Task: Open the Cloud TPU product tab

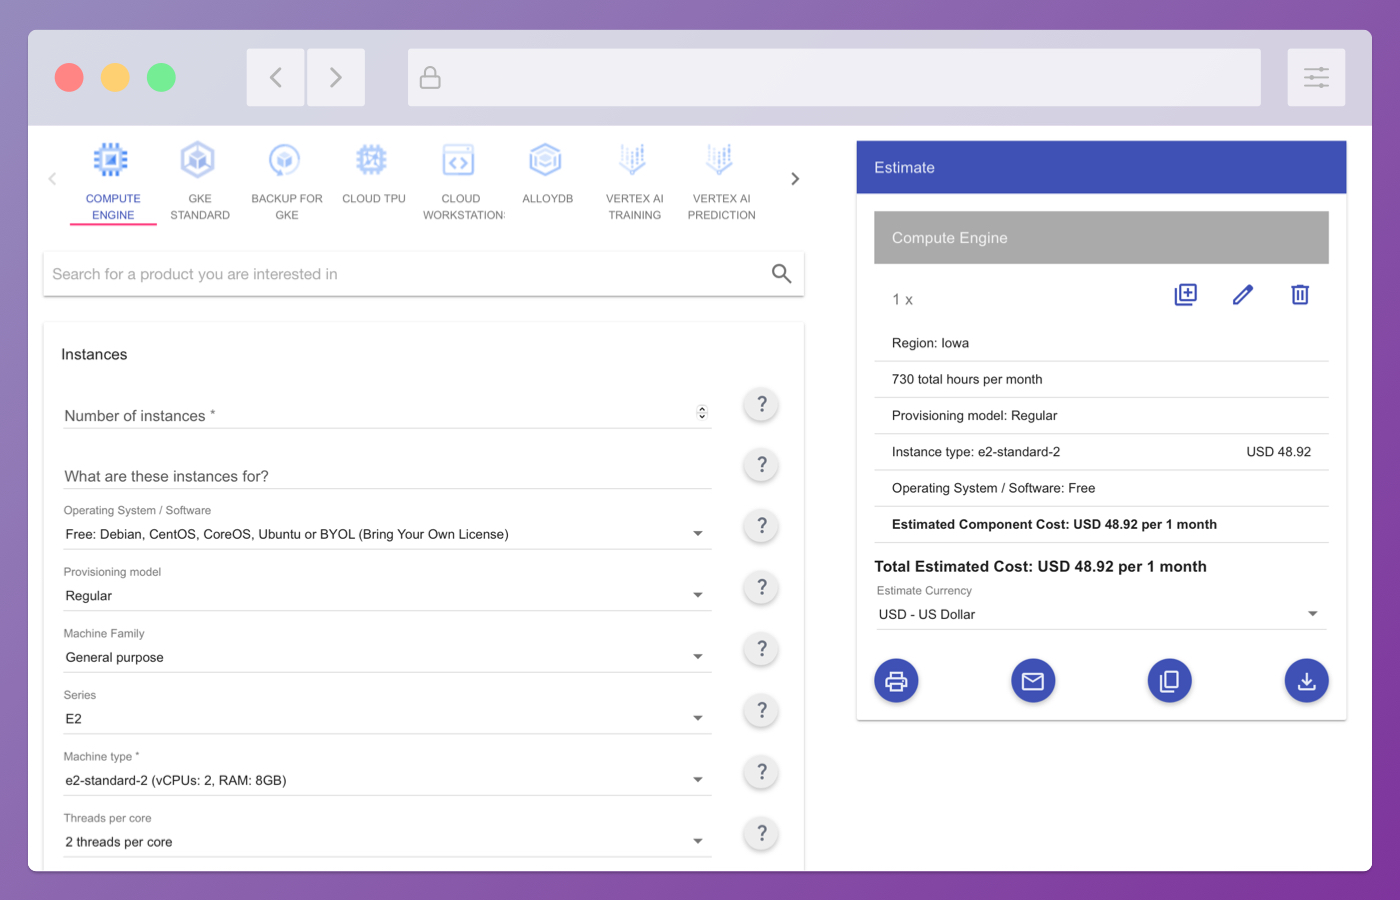Action: tap(374, 182)
